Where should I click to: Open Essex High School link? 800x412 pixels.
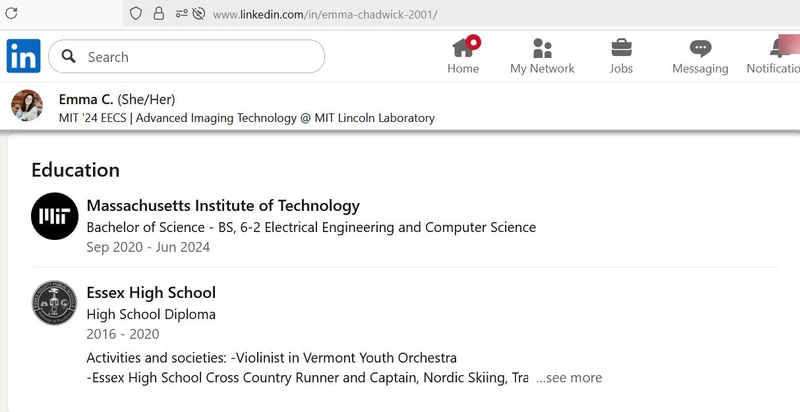[x=151, y=293]
